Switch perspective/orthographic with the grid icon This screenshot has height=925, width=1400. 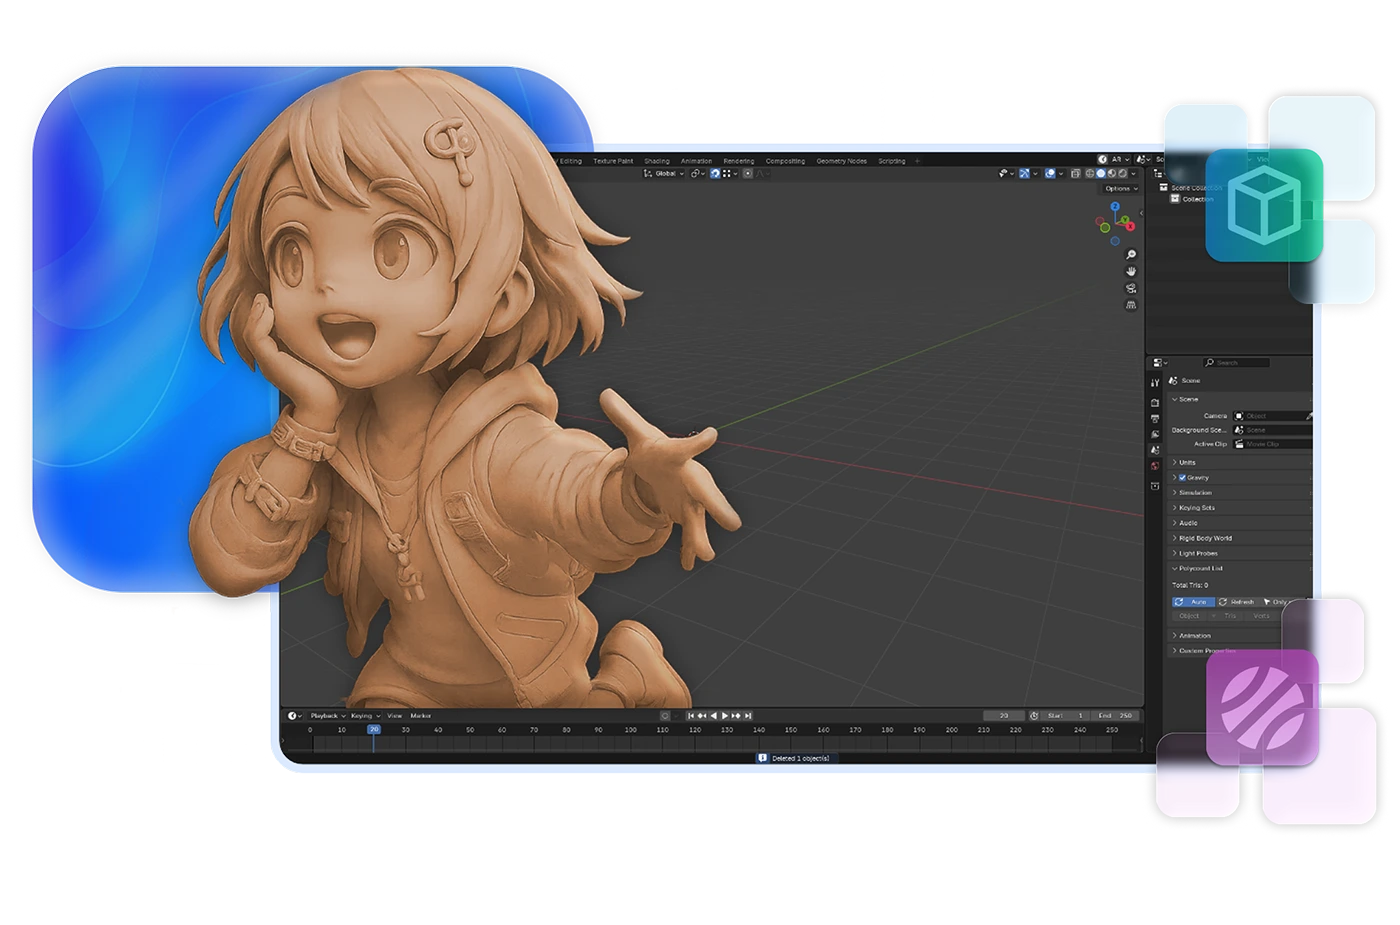point(1131,305)
